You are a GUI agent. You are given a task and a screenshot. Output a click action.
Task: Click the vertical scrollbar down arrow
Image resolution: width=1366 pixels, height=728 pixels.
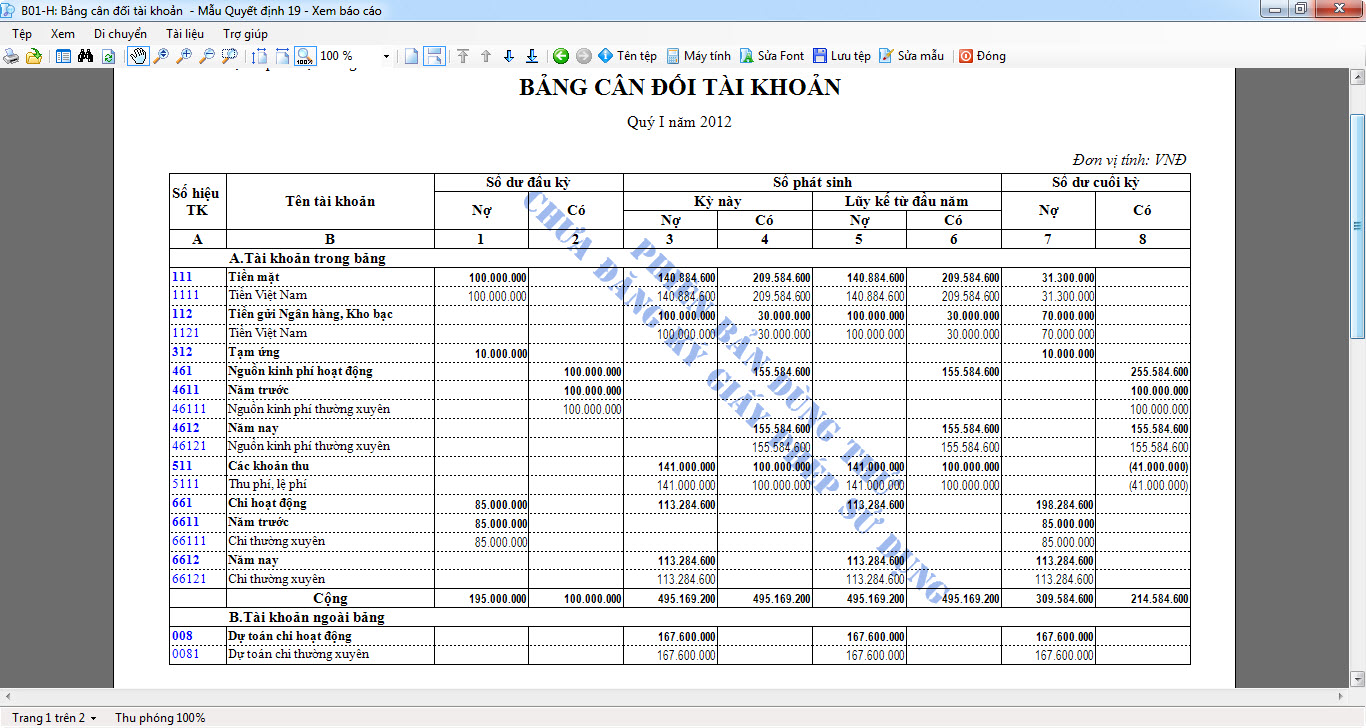point(1358,678)
